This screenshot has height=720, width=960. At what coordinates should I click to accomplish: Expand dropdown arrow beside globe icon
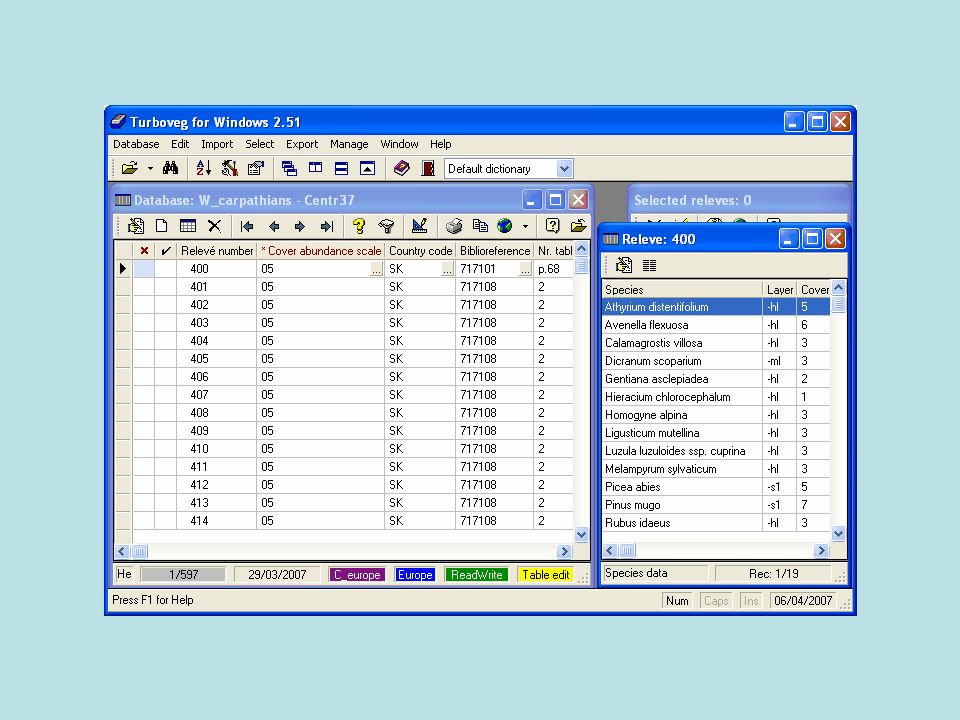(x=525, y=227)
